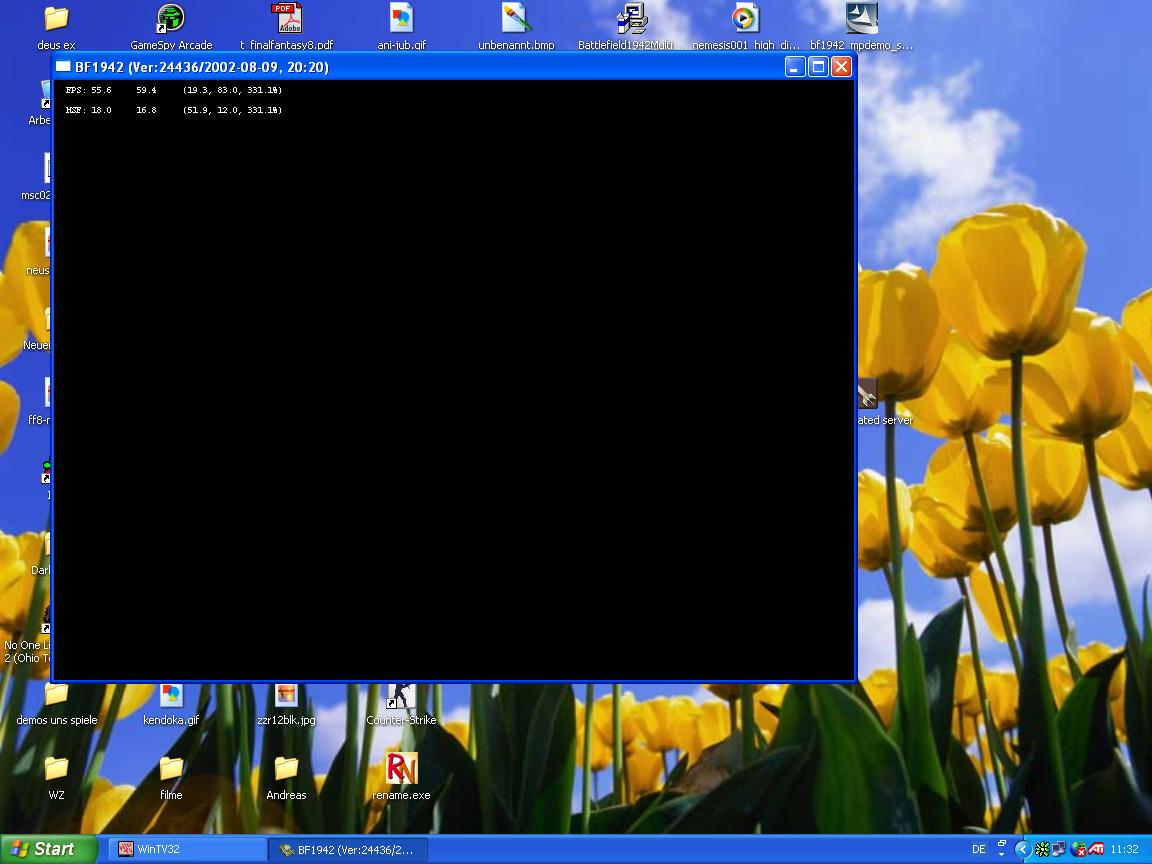Click the BF1942 taskbar button

click(348, 850)
